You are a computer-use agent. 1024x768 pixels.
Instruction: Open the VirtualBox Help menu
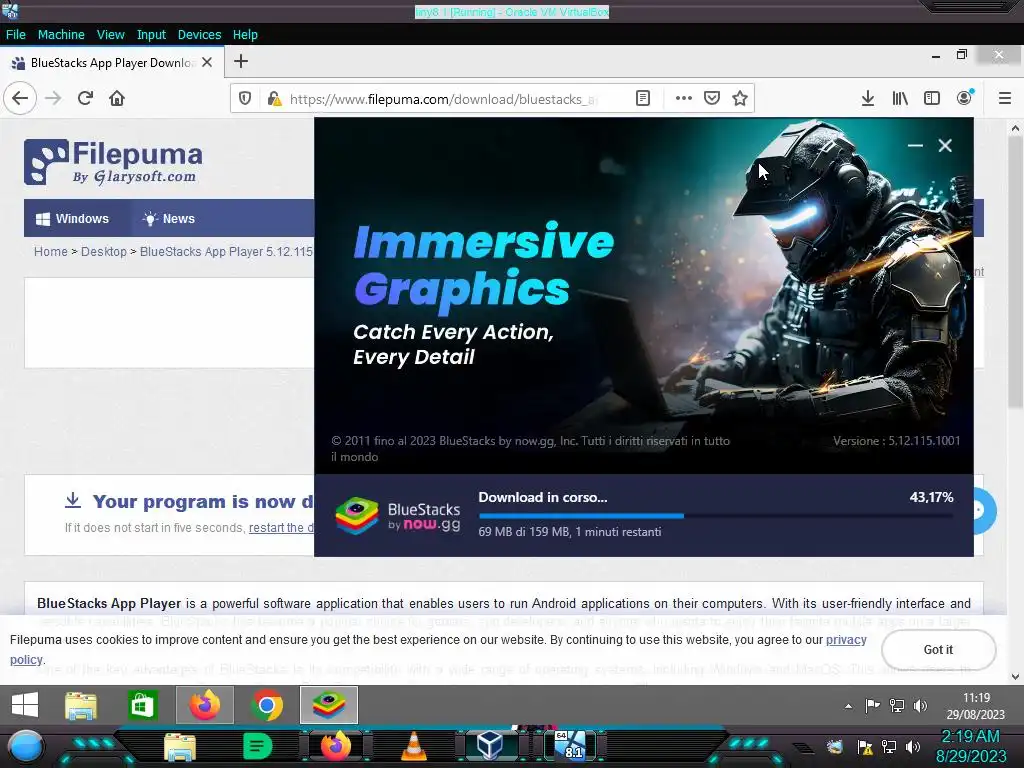245,35
